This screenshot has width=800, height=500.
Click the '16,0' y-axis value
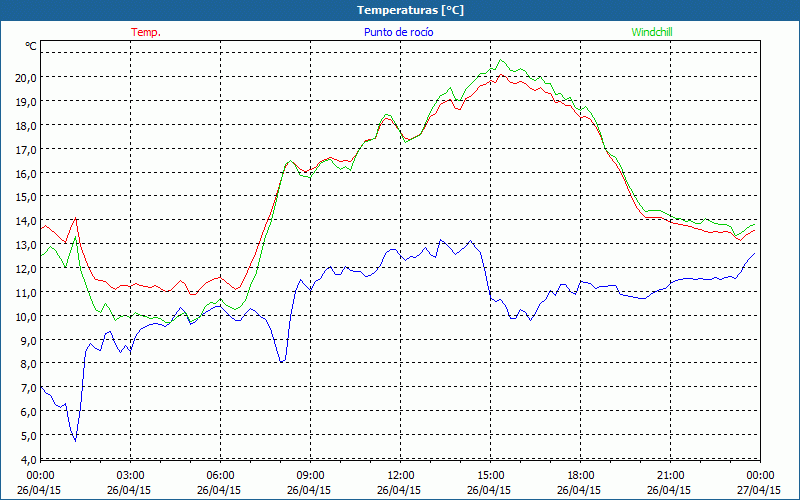tap(26, 173)
